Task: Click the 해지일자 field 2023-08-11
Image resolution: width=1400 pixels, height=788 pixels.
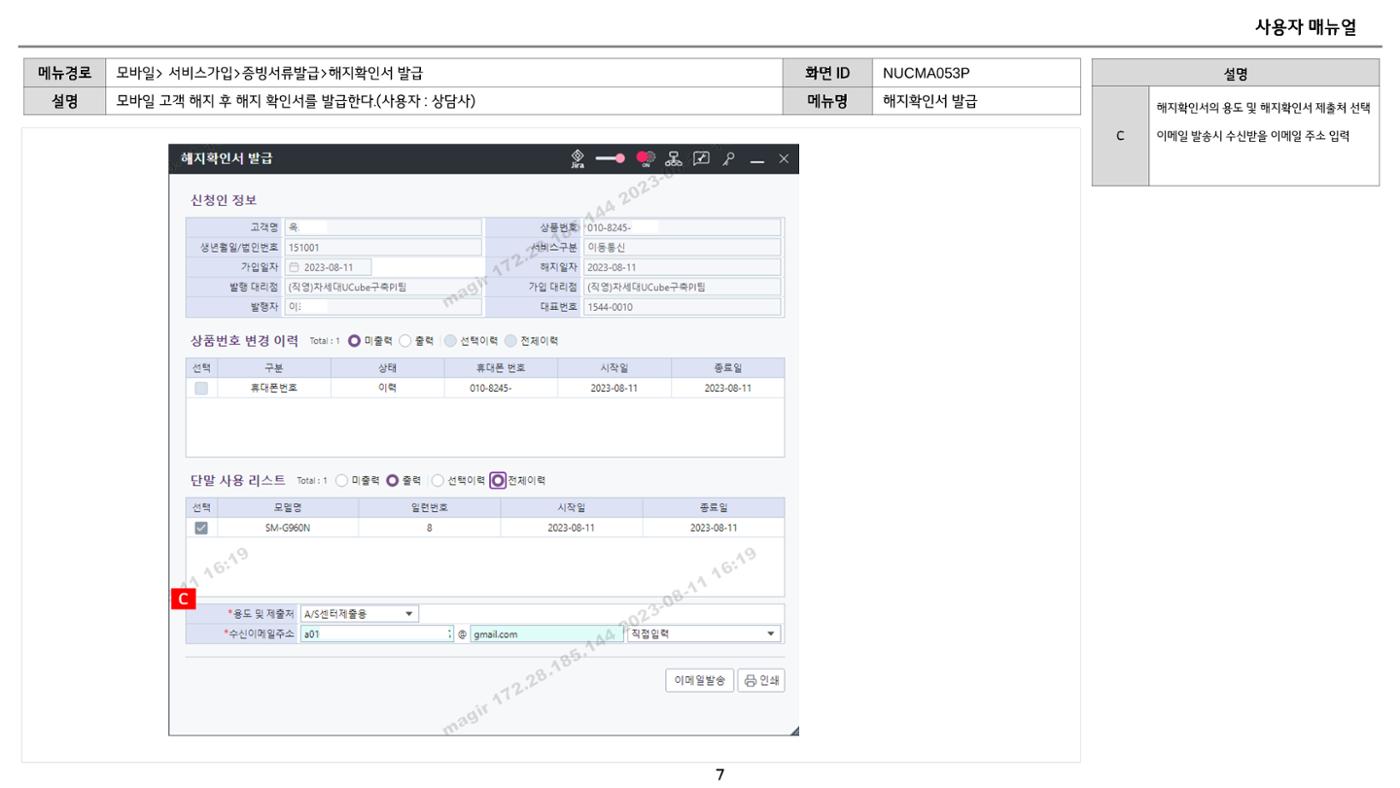Action: click(682, 267)
